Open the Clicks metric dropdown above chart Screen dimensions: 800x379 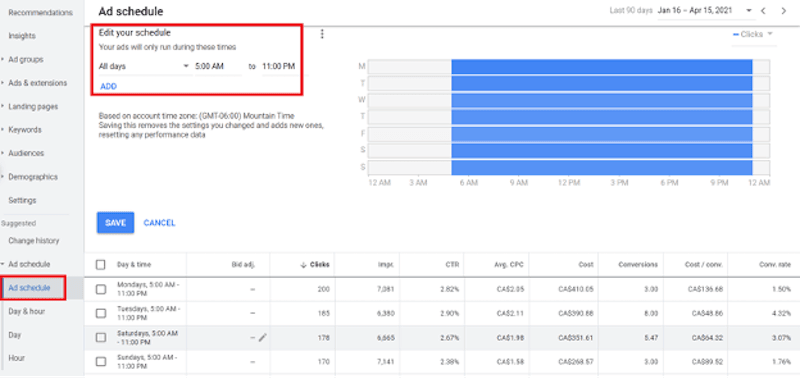click(x=754, y=35)
